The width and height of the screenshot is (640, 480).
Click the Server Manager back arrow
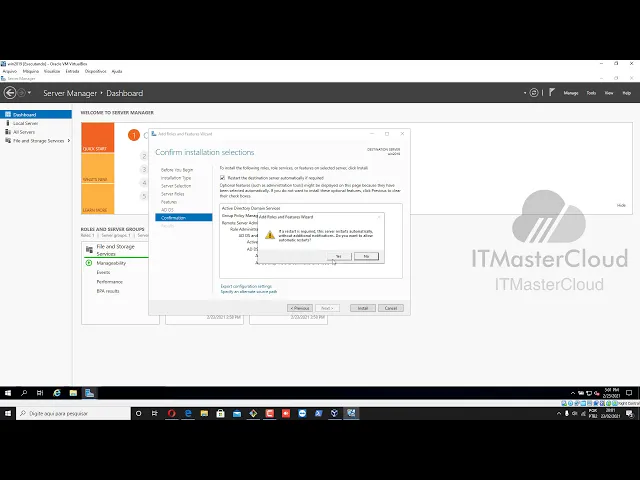10,93
